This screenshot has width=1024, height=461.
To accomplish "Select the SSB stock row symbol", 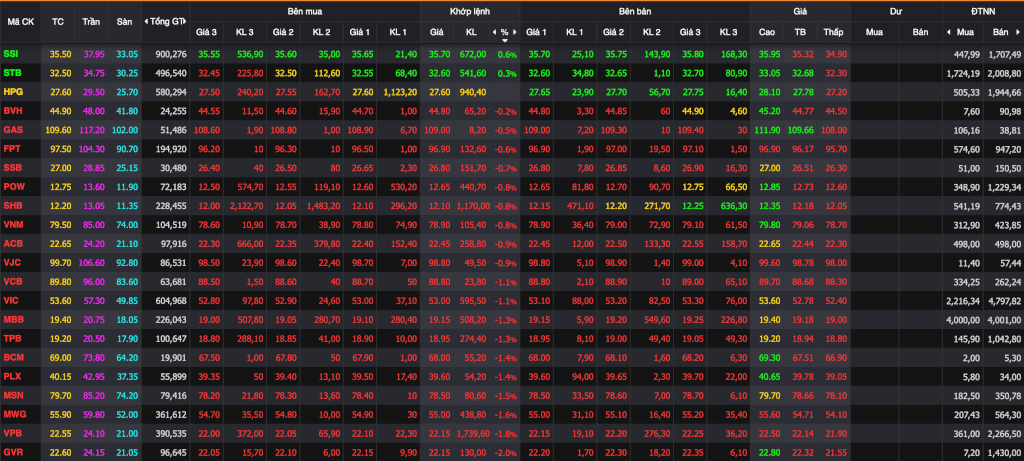I will pyautogui.click(x=11, y=168).
